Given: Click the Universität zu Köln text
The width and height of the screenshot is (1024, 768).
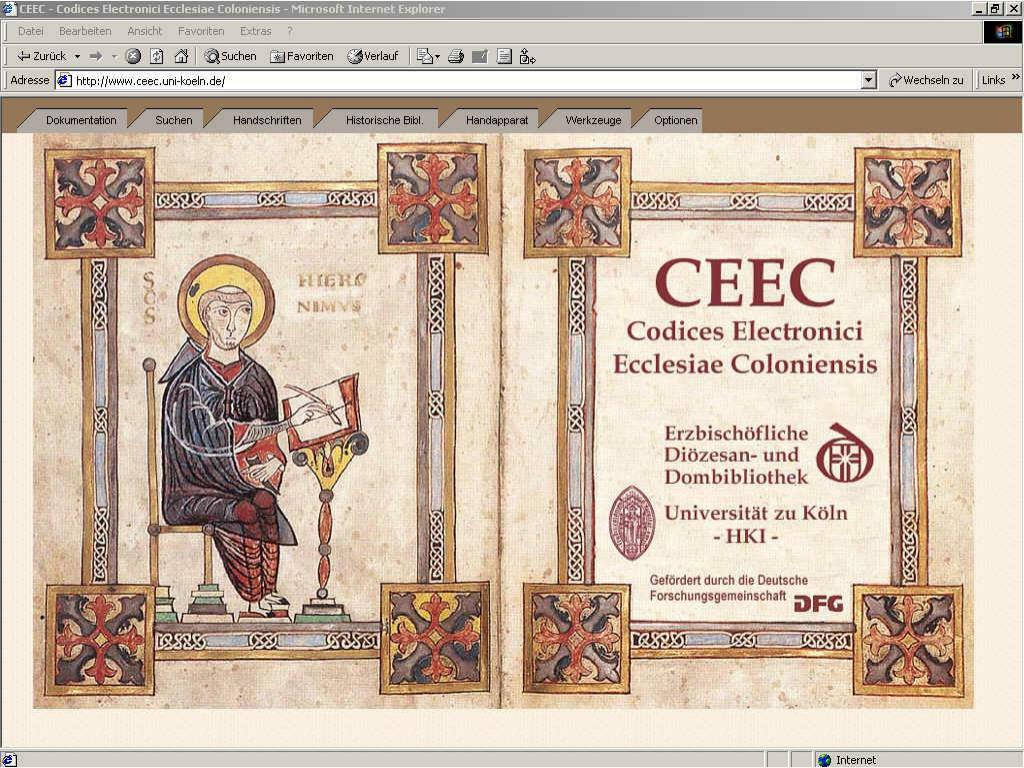Looking at the screenshot, I should click(756, 513).
